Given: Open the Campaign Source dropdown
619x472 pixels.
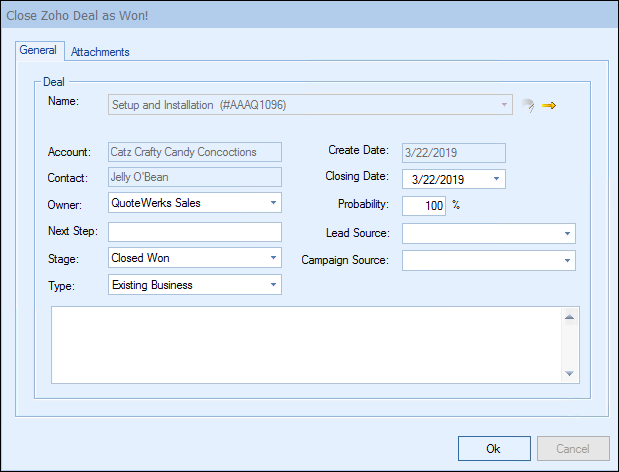Looking at the screenshot, I should click(x=567, y=261).
